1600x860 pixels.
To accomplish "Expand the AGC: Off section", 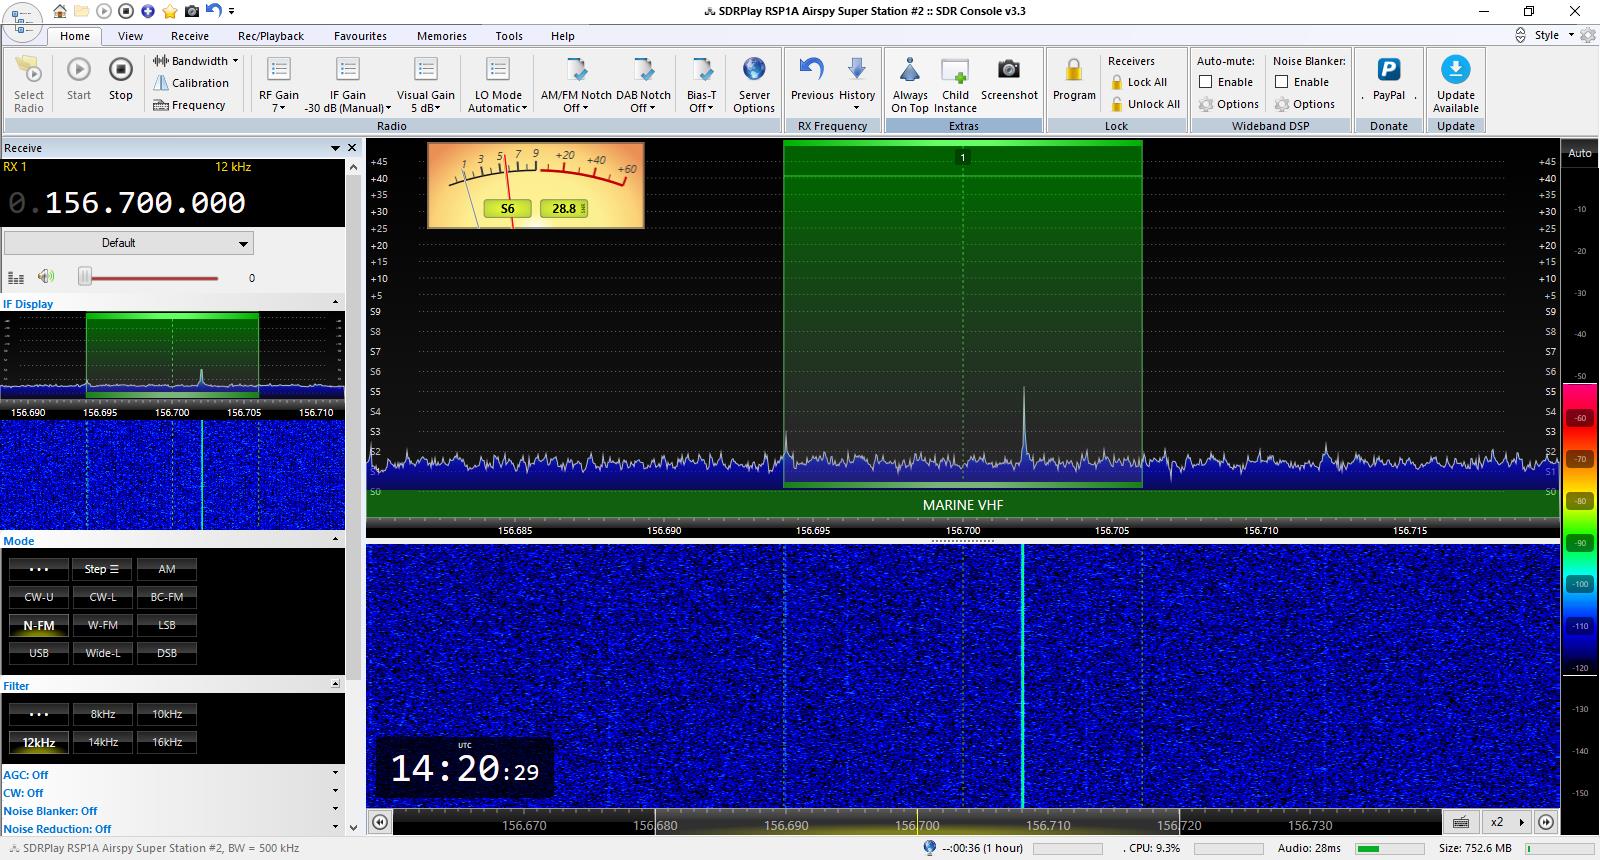I will coord(335,774).
